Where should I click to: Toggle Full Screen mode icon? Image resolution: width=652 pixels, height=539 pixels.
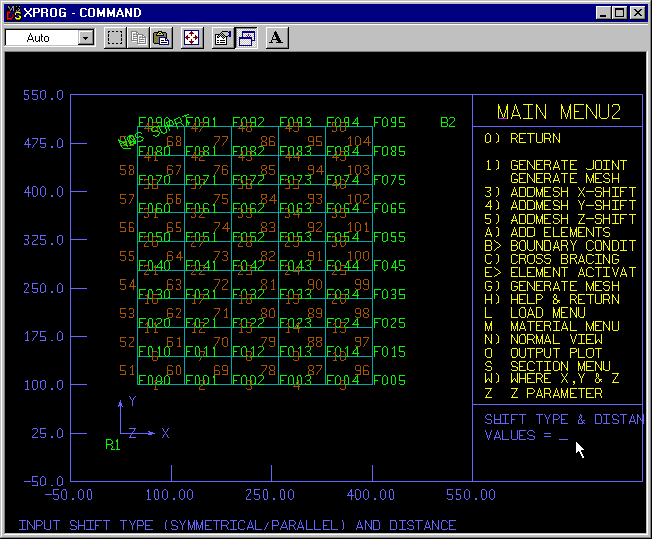(192, 38)
